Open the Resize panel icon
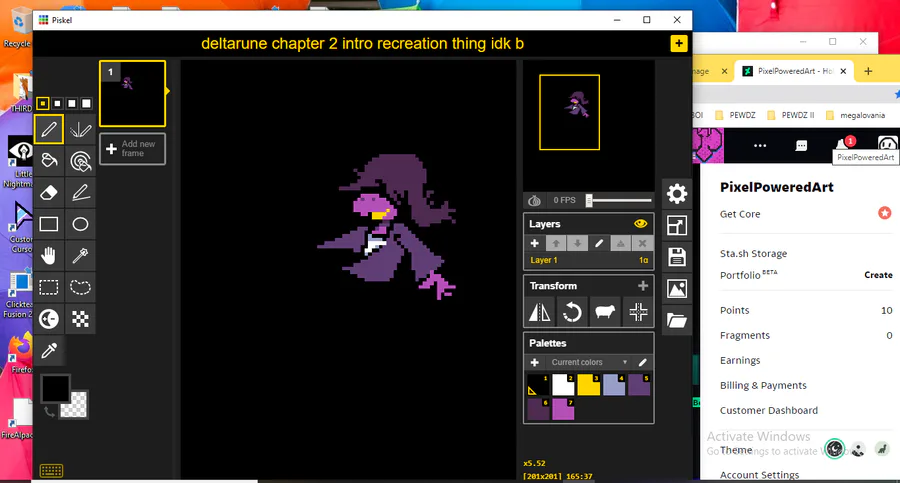 pos(677,225)
